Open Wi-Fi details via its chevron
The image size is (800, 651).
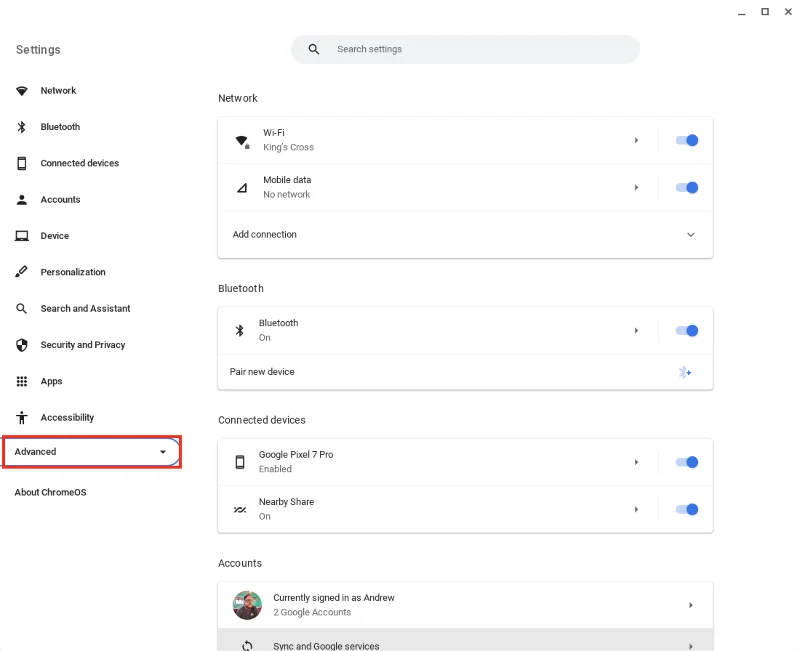(x=637, y=140)
